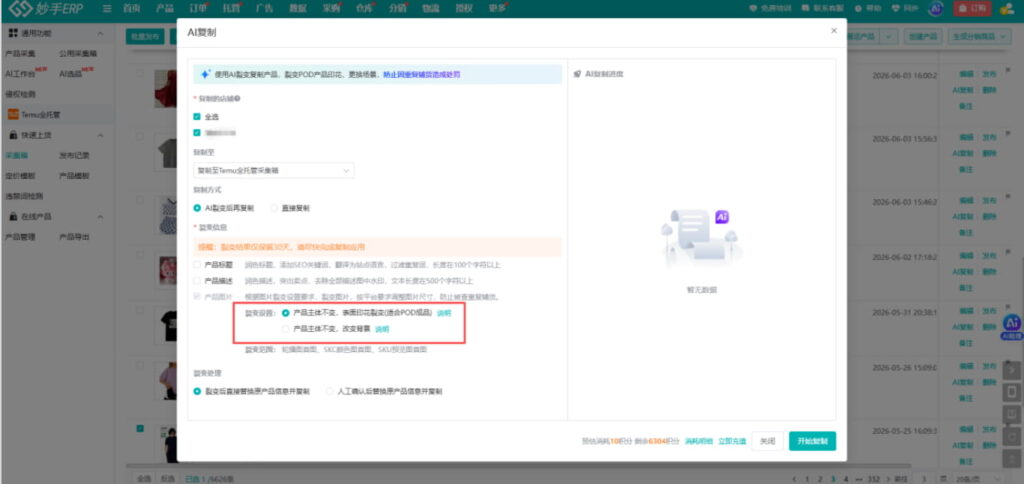Viewport: 1024px width, 484px height.
Task: Open AI工作台 in the sidebar
Action: click(x=18, y=74)
